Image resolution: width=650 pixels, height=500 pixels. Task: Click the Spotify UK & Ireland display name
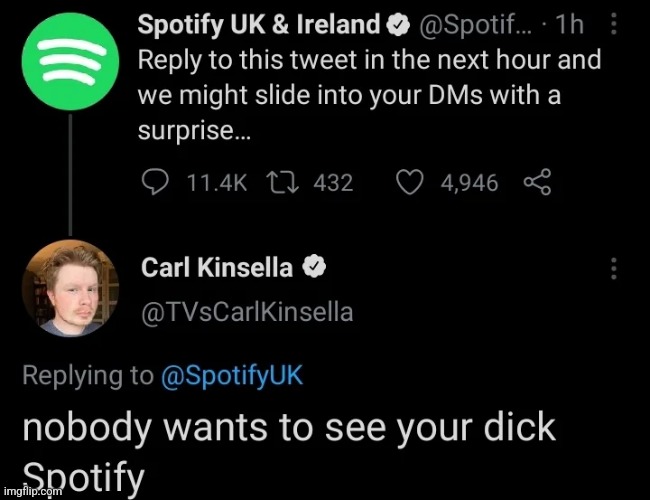pyautogui.click(x=260, y=24)
